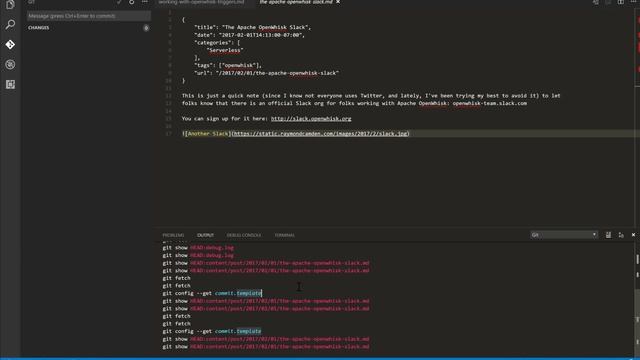Click the "You can sign up for it here" text

(225, 119)
